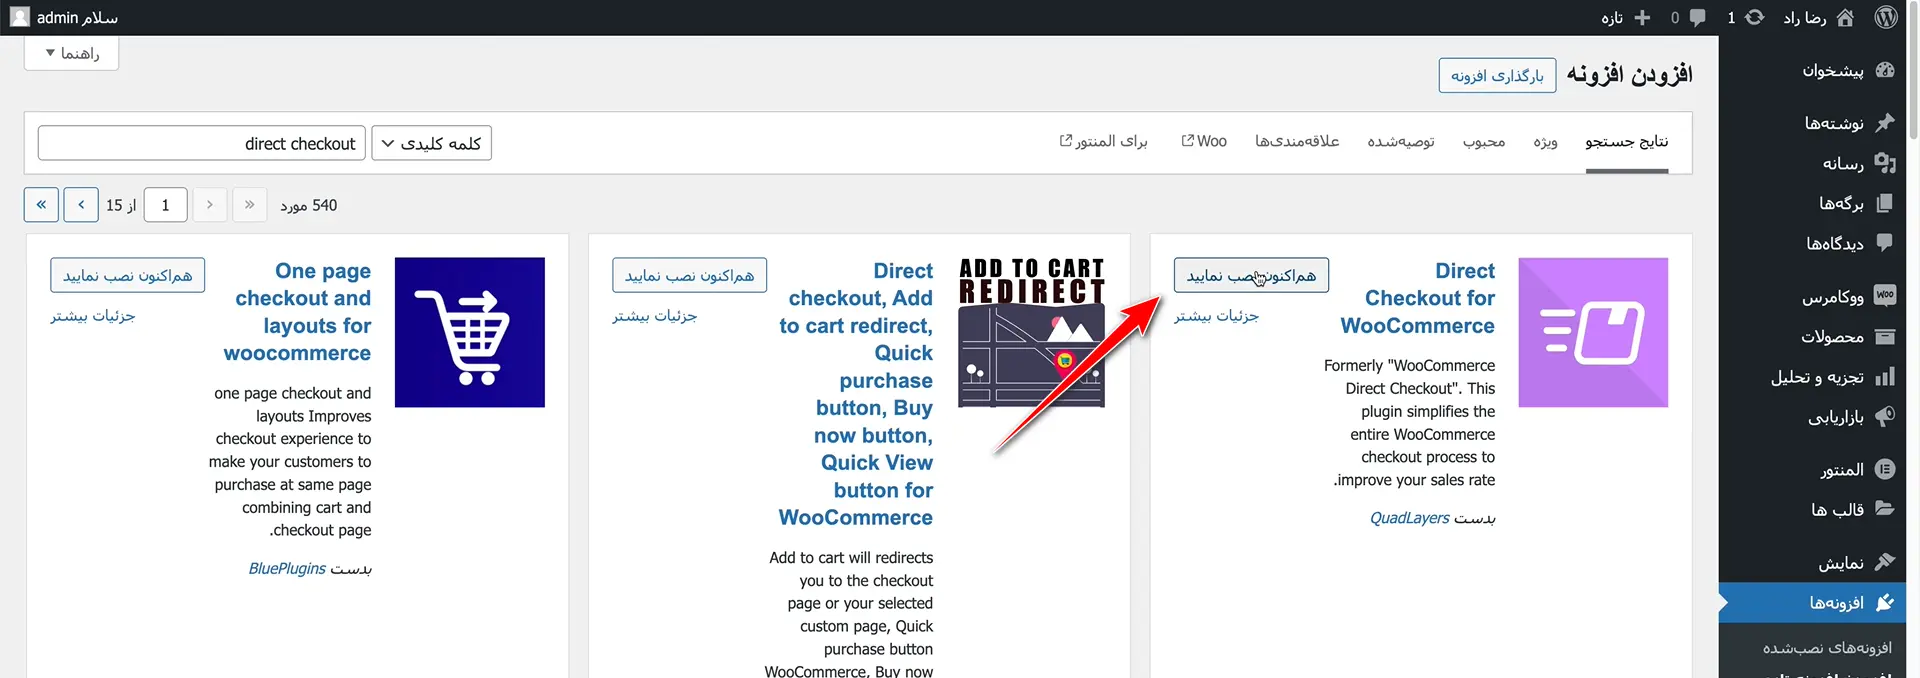The height and width of the screenshot is (678, 1920).
Task: Click the رسانه media icon
Action: pyautogui.click(x=1885, y=162)
